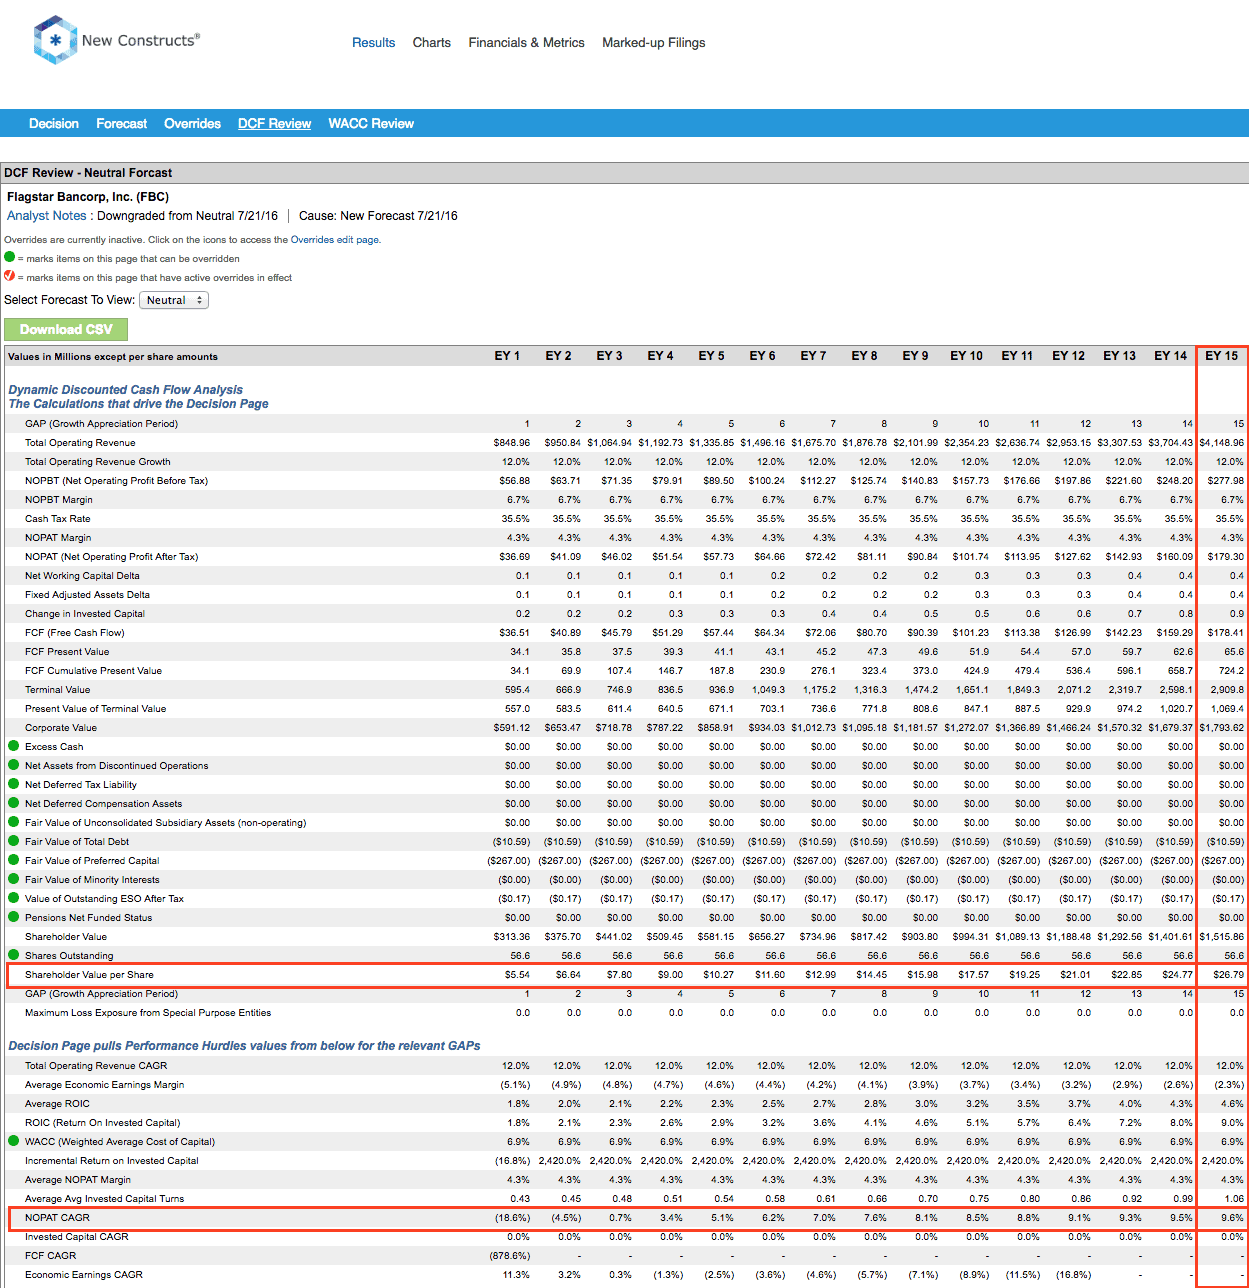Open Financials & Metrics in top navigation
This screenshot has width=1249, height=1288.
[x=527, y=43]
